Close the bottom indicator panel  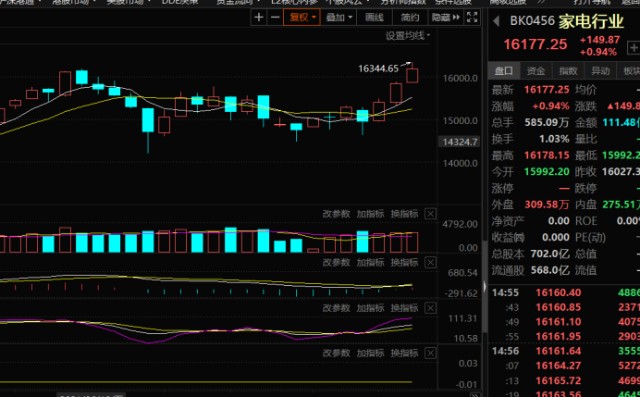click(431, 353)
